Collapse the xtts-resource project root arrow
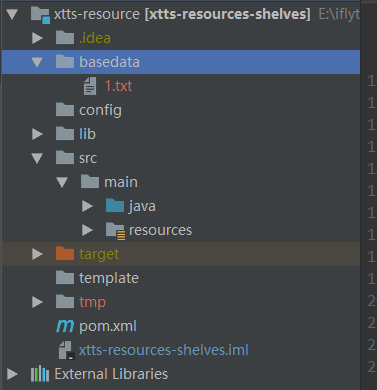This screenshot has height=390, width=377. coord(12,14)
